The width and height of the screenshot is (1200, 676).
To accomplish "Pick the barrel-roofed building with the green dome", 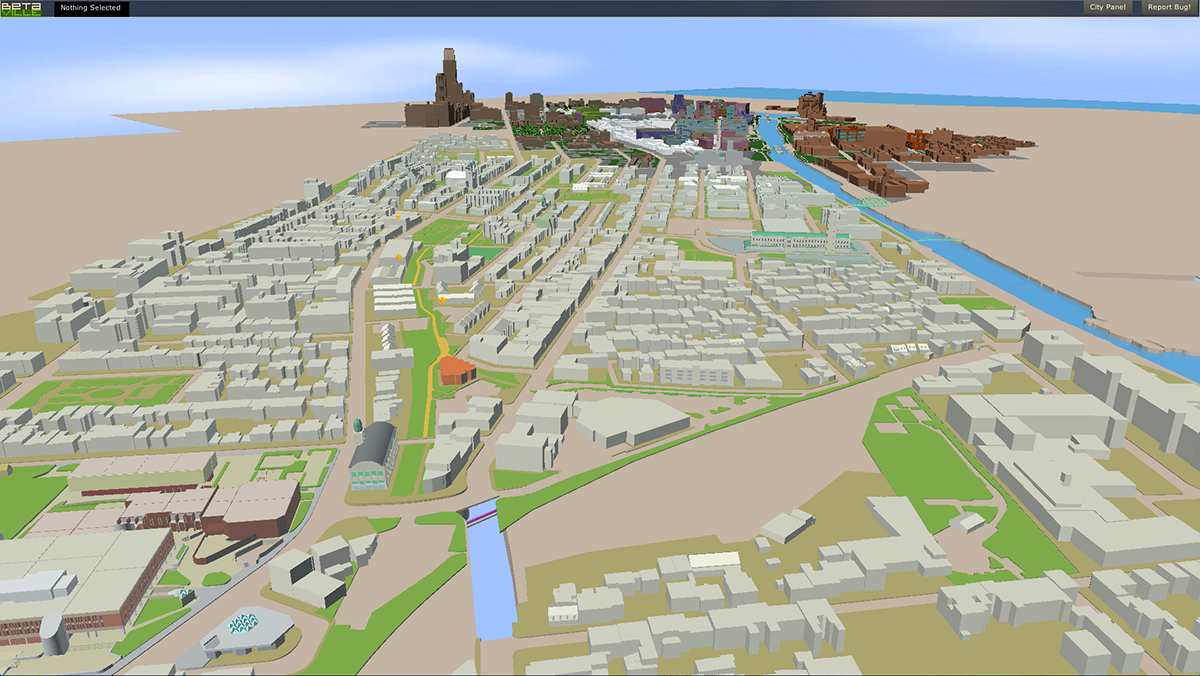I will [x=374, y=453].
